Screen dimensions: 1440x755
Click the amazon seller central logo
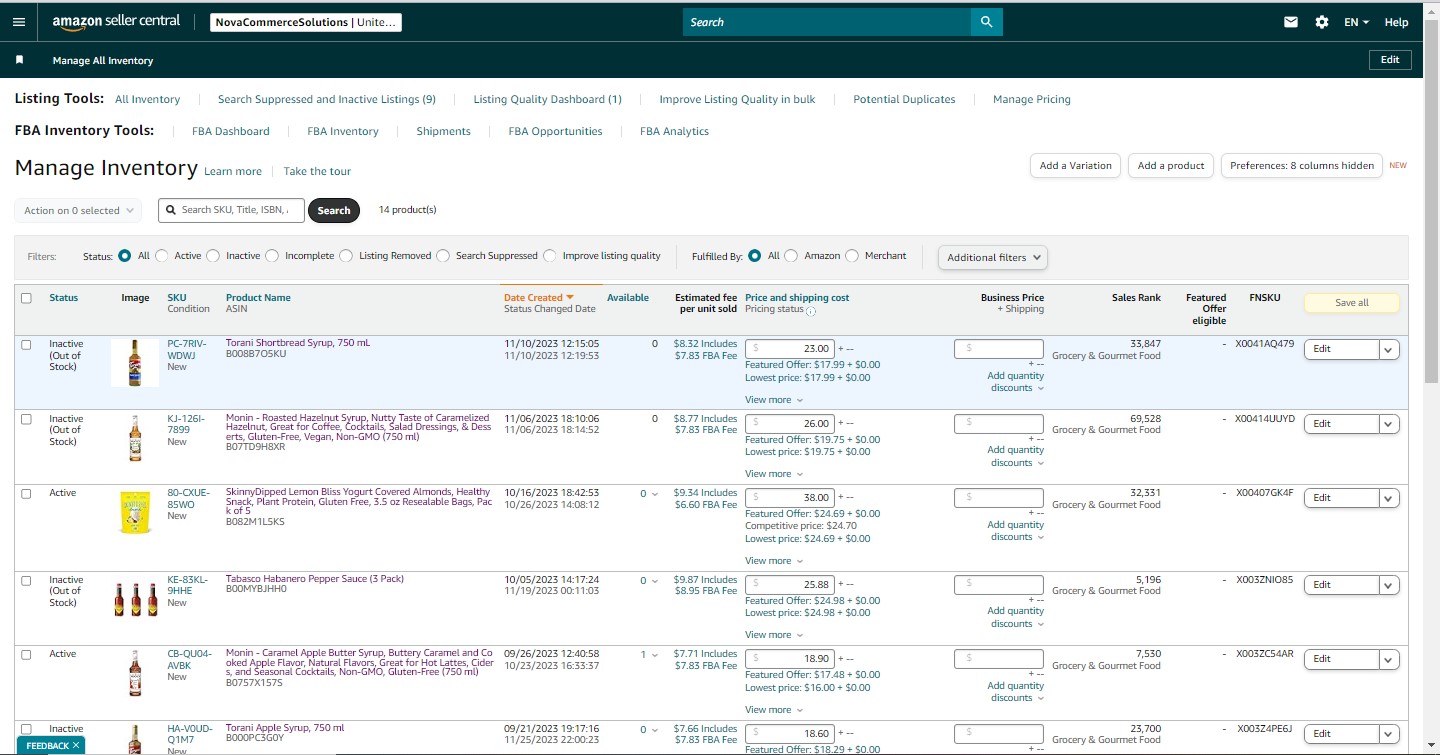[118, 22]
